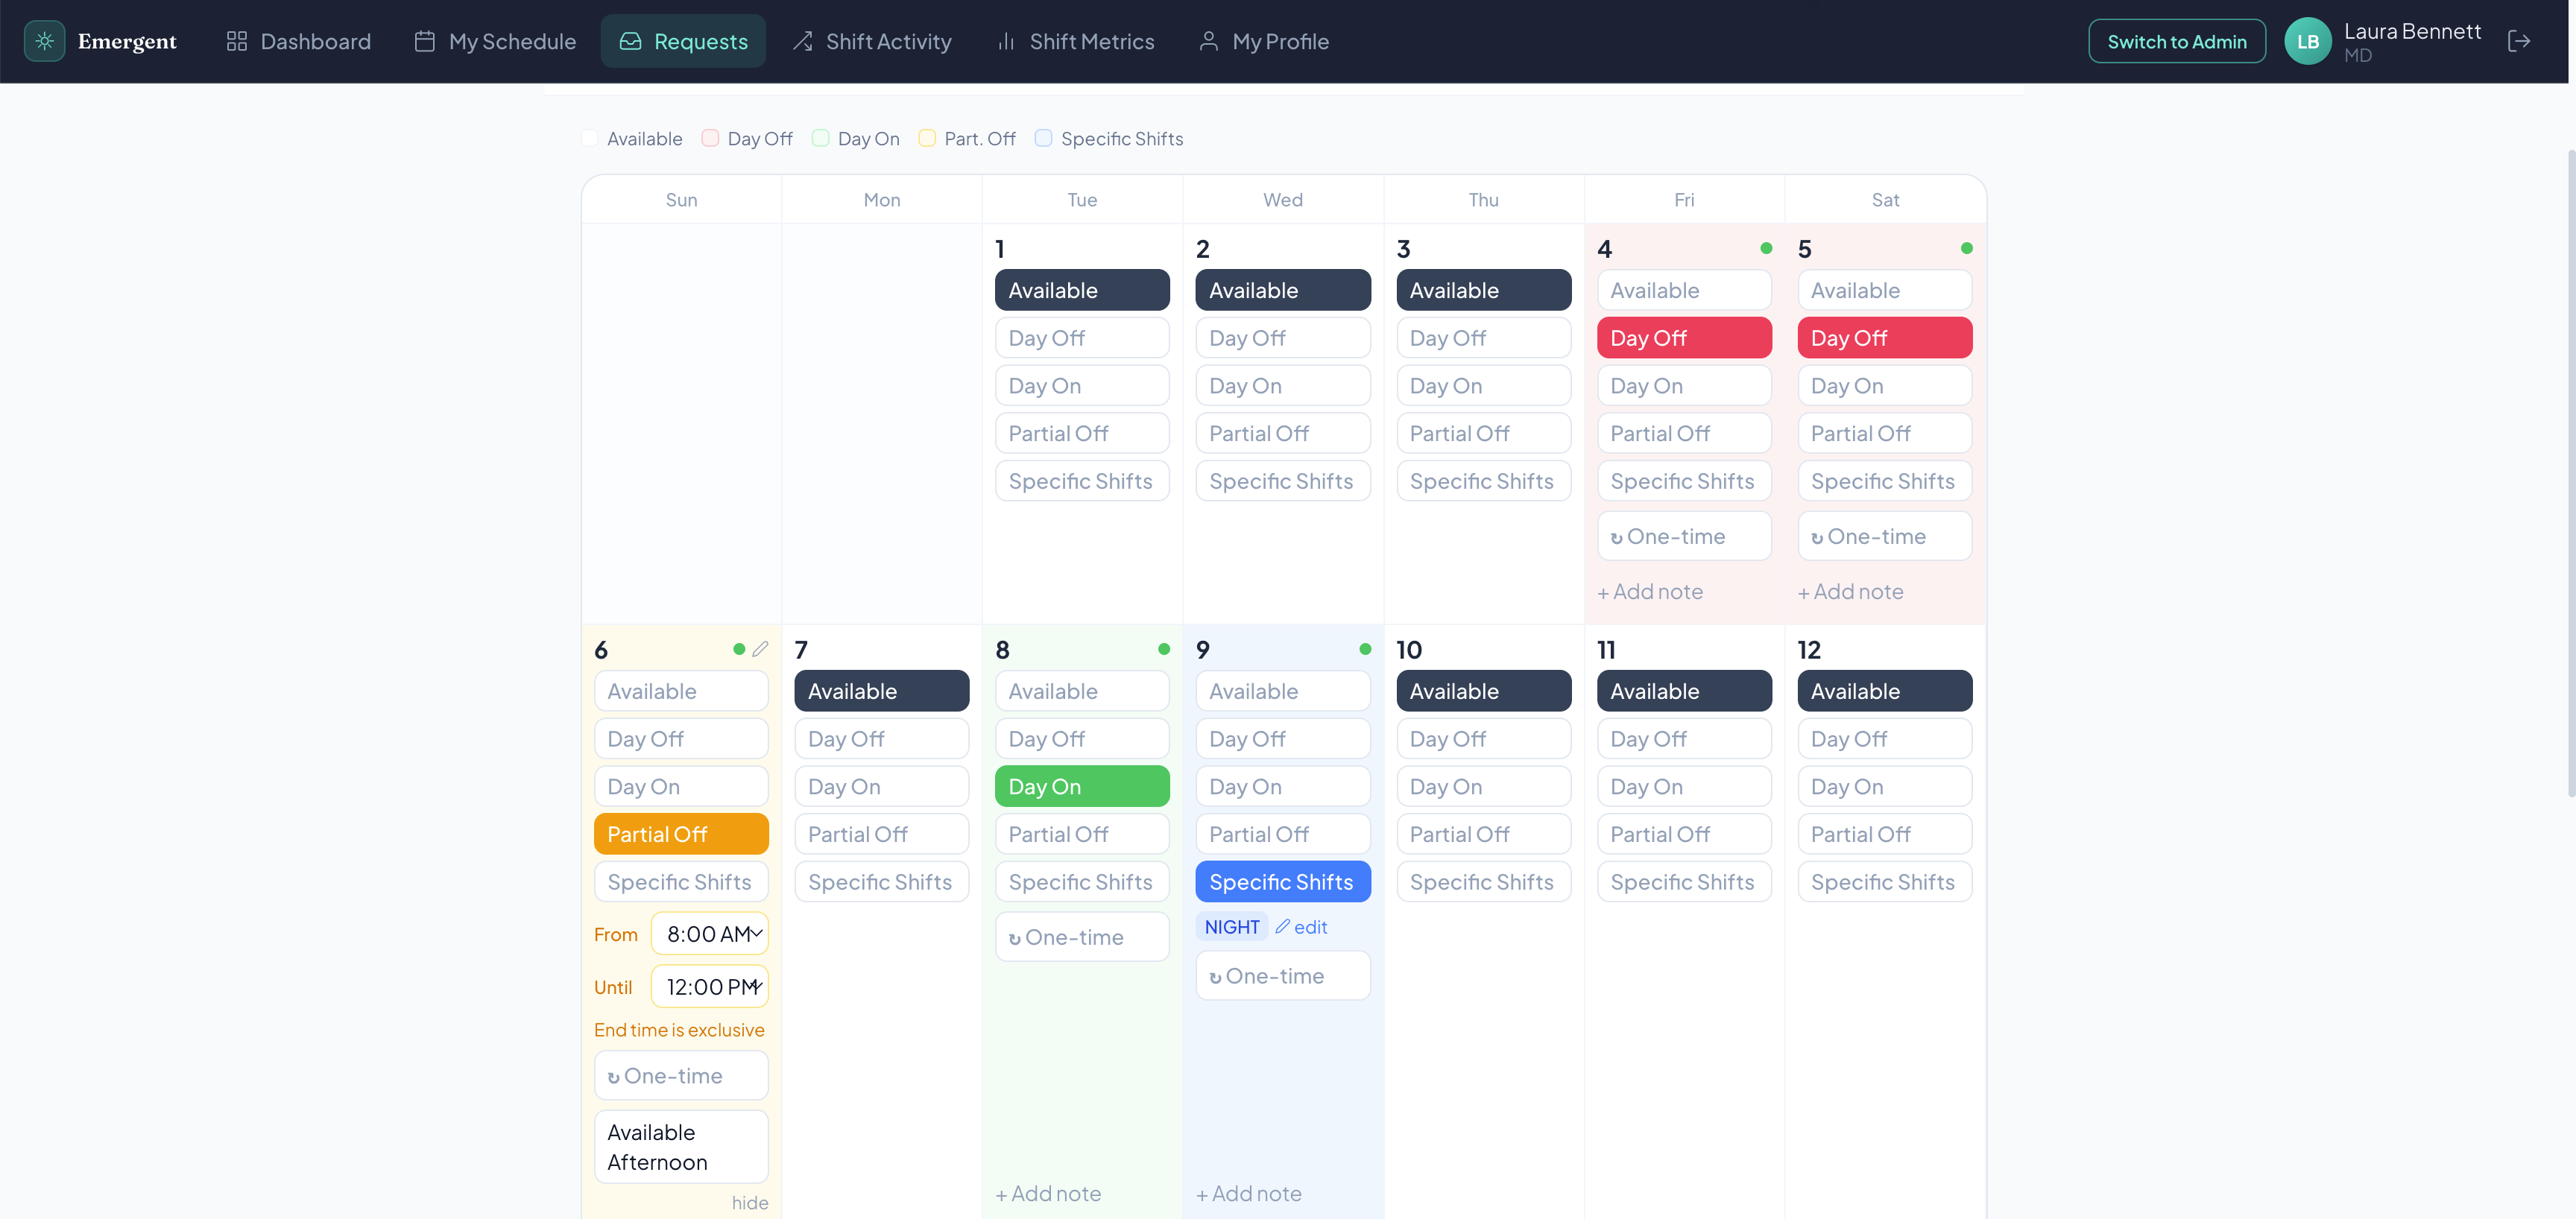The width and height of the screenshot is (2576, 1219).
Task: Toggle One-time recurrence on day 8
Action: click(1082, 937)
